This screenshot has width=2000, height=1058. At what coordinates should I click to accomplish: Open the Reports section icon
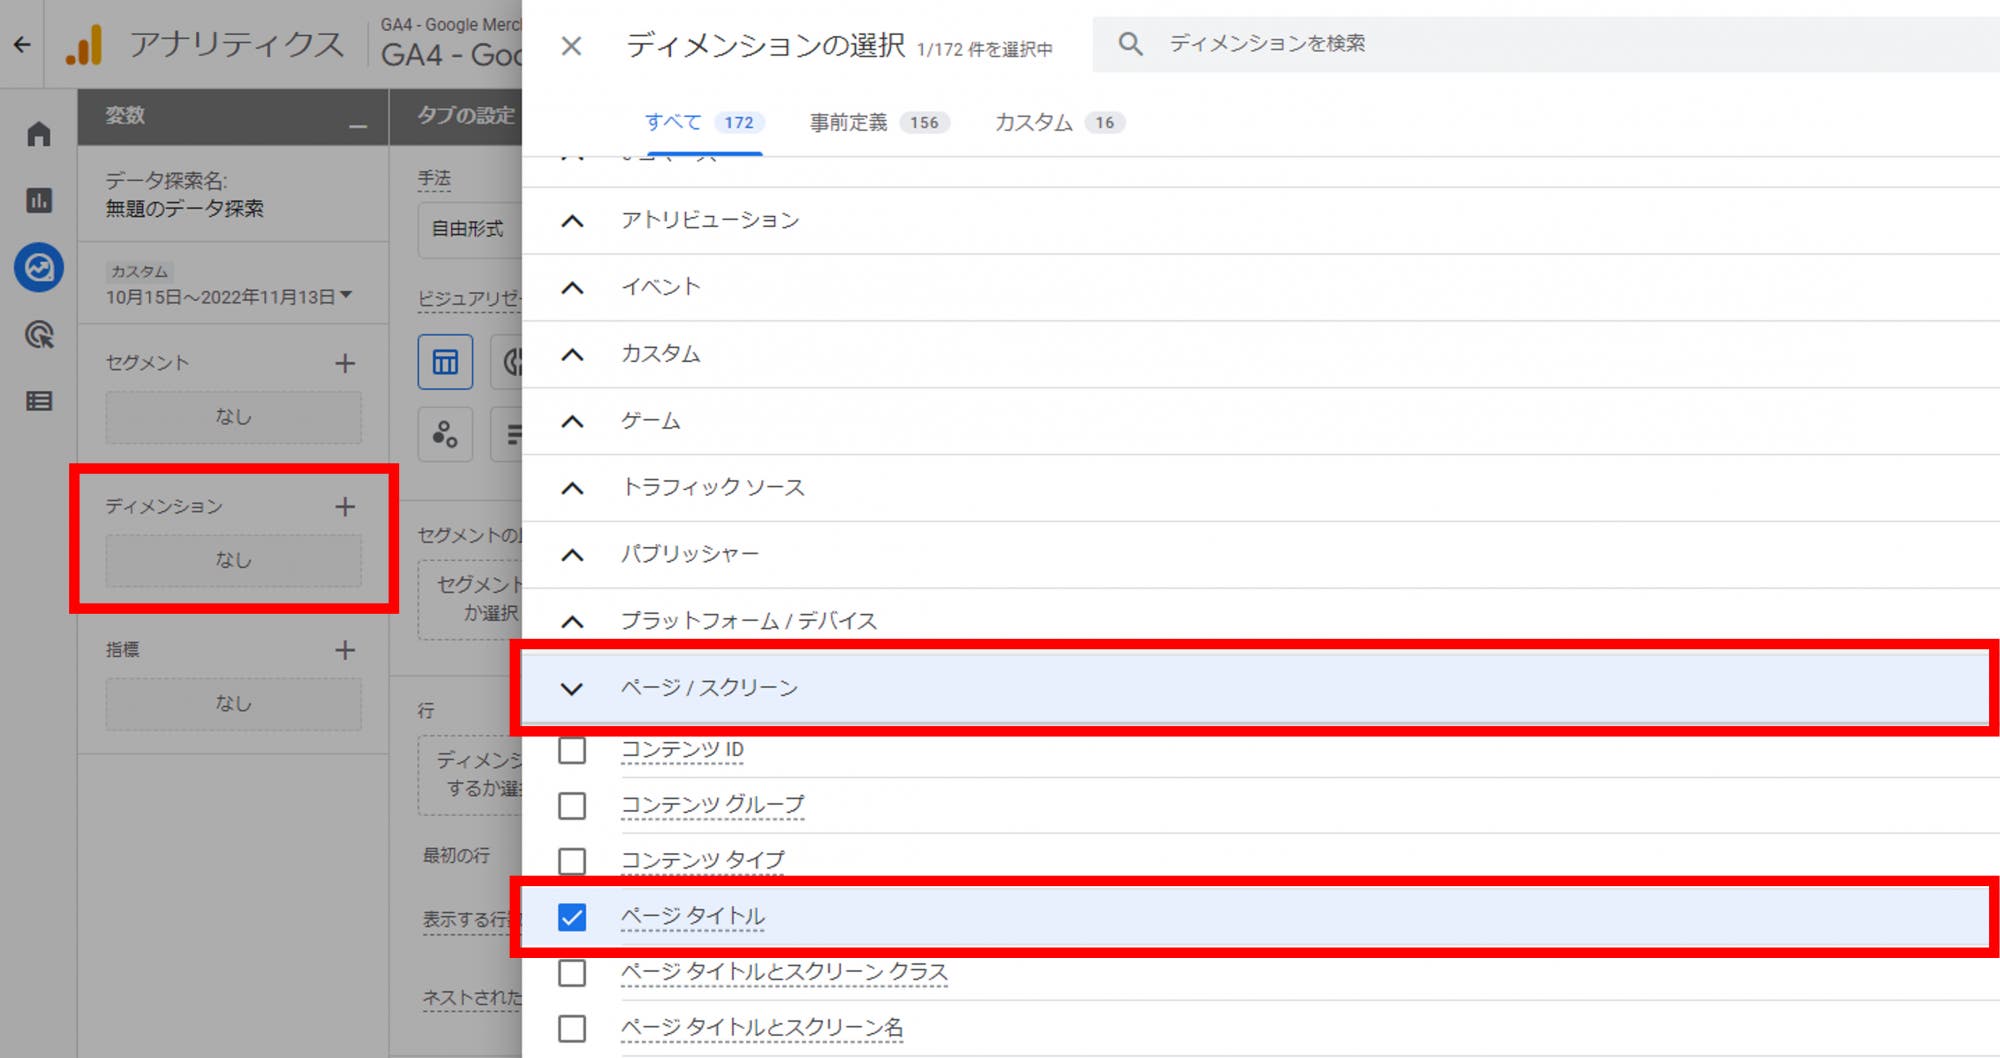tap(38, 202)
